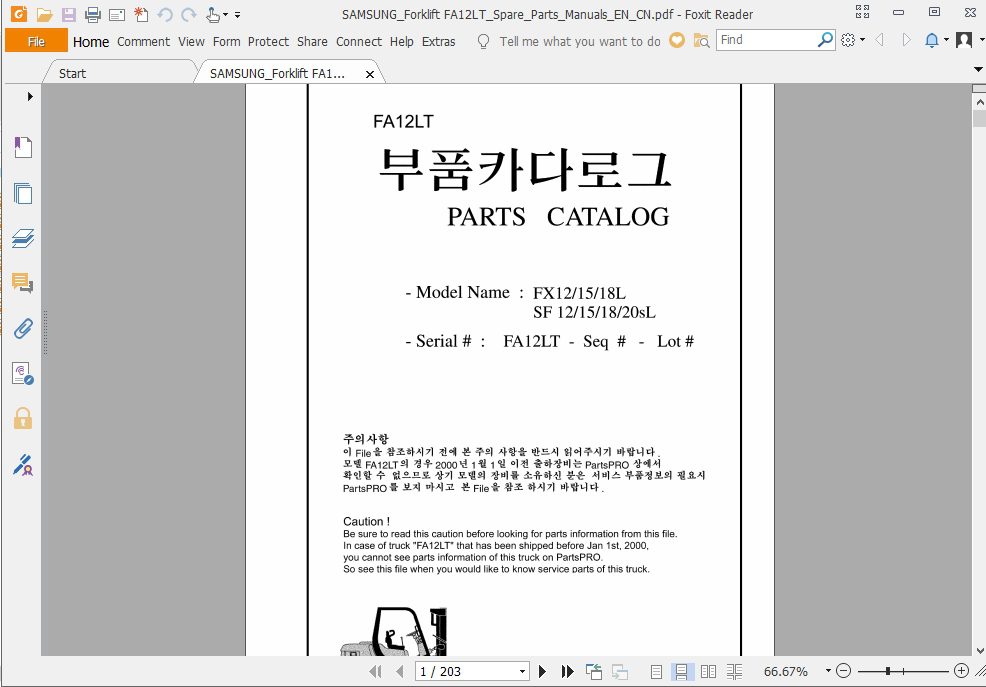Image resolution: width=986 pixels, height=687 pixels.
Task: Switch to the Start tab
Action: 70,72
